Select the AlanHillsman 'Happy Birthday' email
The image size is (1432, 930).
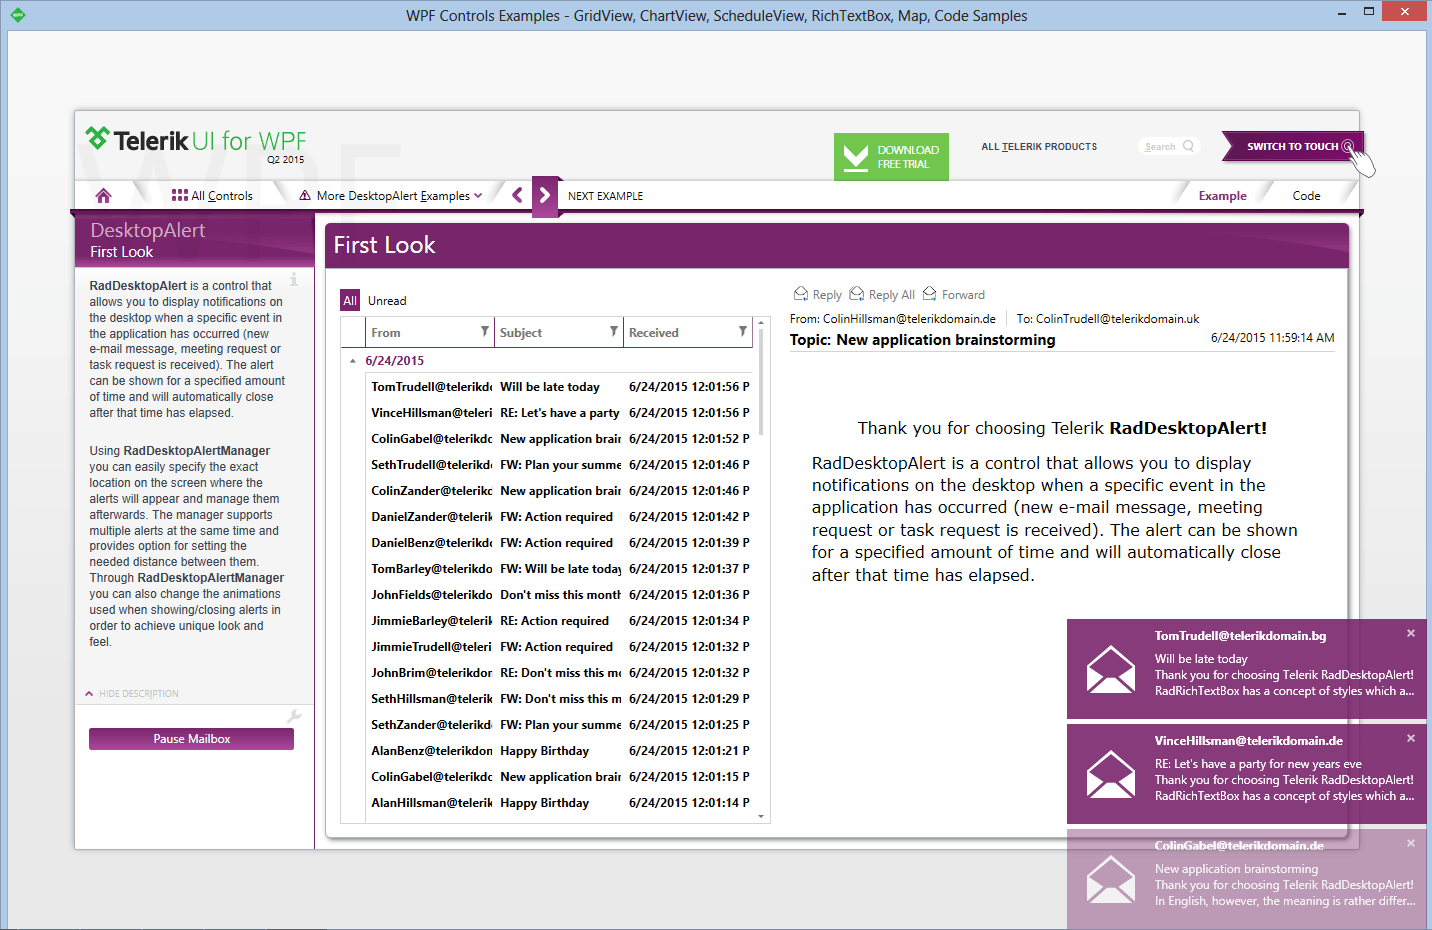pyautogui.click(x=559, y=803)
